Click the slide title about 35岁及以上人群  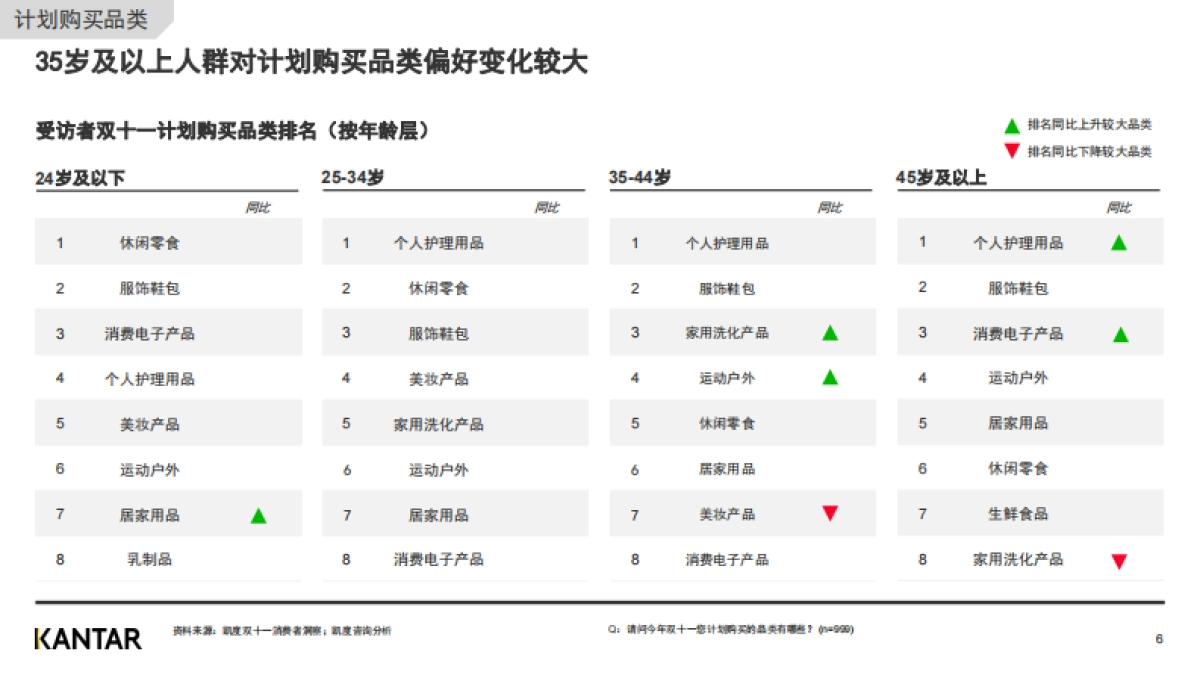(313, 61)
